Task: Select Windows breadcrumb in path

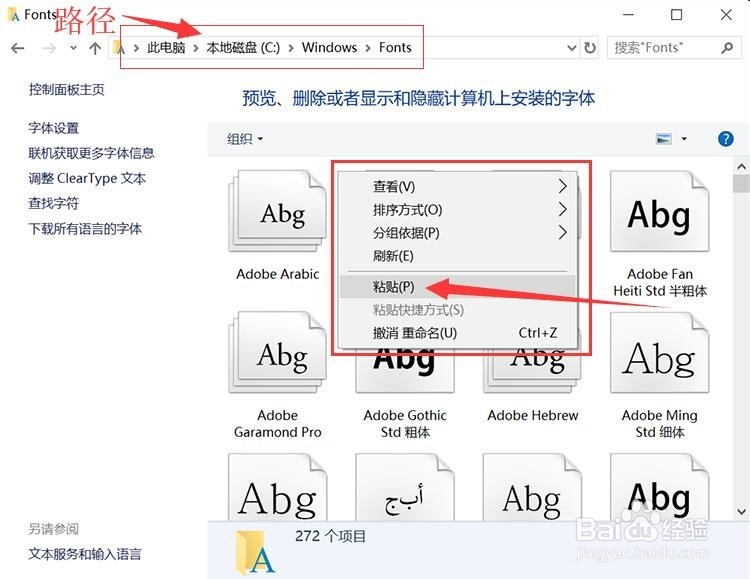Action: click(x=329, y=47)
